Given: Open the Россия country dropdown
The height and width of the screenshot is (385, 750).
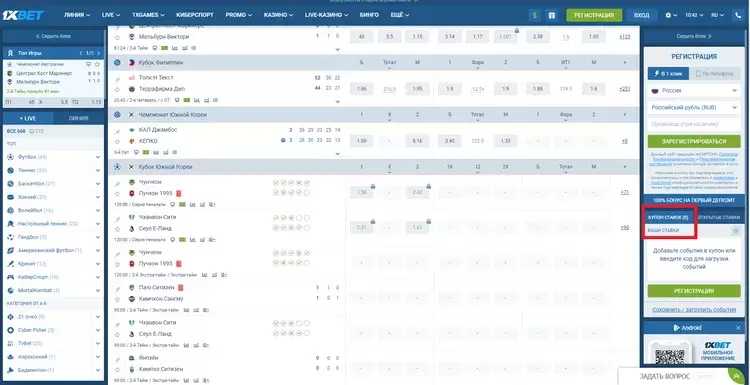Looking at the screenshot, I should [x=694, y=90].
